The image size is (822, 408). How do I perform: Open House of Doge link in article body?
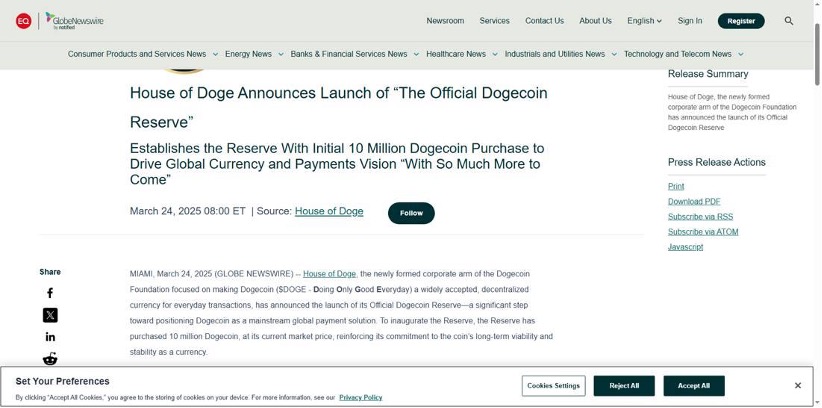(x=329, y=274)
